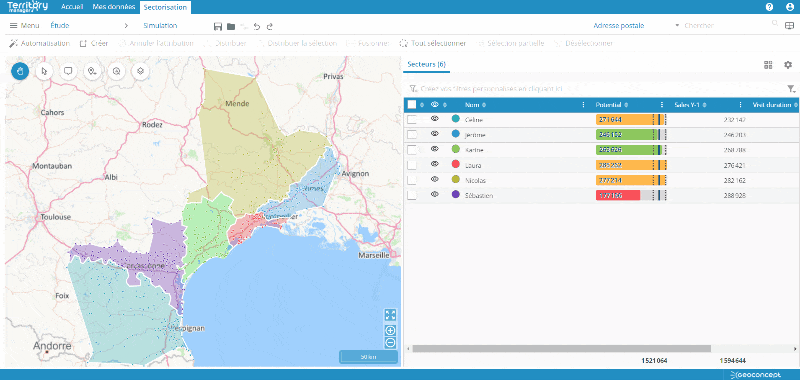Expand the breadcrumb chevron after Étude
The image size is (800, 380).
click(x=127, y=26)
